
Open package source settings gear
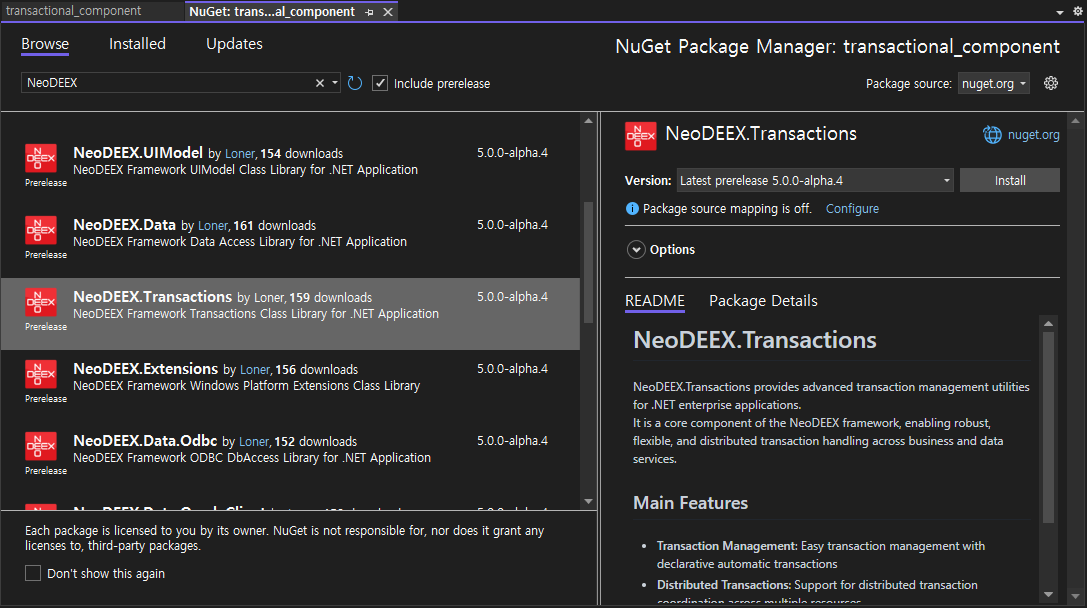pyautogui.click(x=1051, y=83)
